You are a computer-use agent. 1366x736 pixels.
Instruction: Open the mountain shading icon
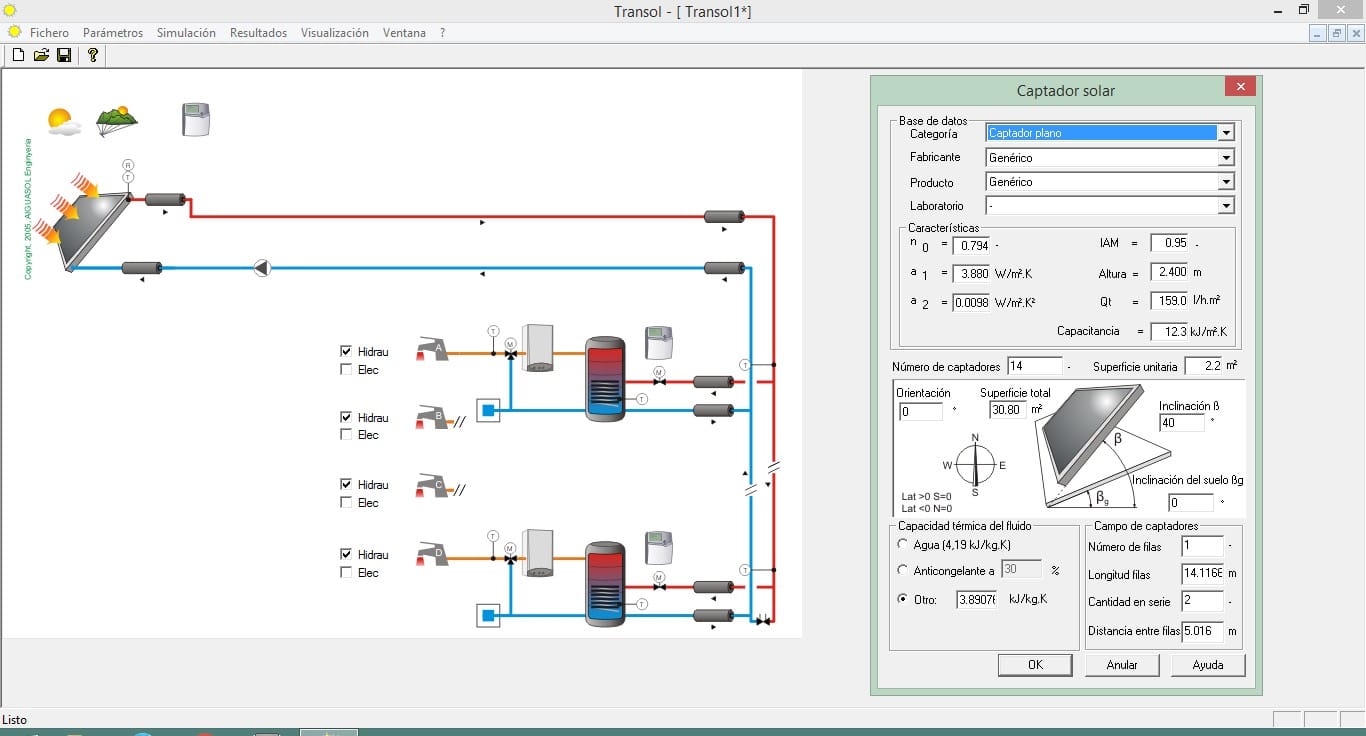pos(117,120)
